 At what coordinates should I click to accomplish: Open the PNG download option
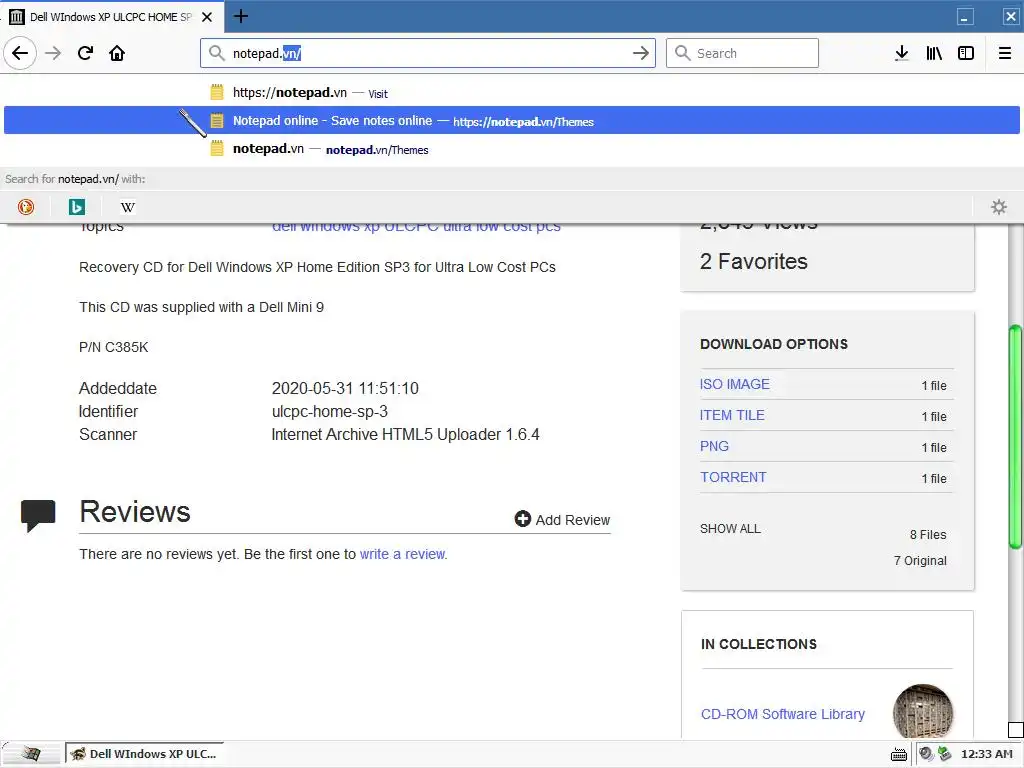pos(714,446)
